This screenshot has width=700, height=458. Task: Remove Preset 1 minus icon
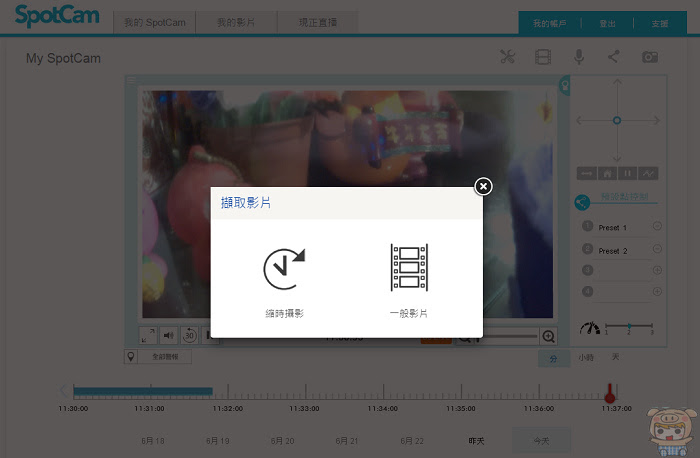tap(657, 226)
